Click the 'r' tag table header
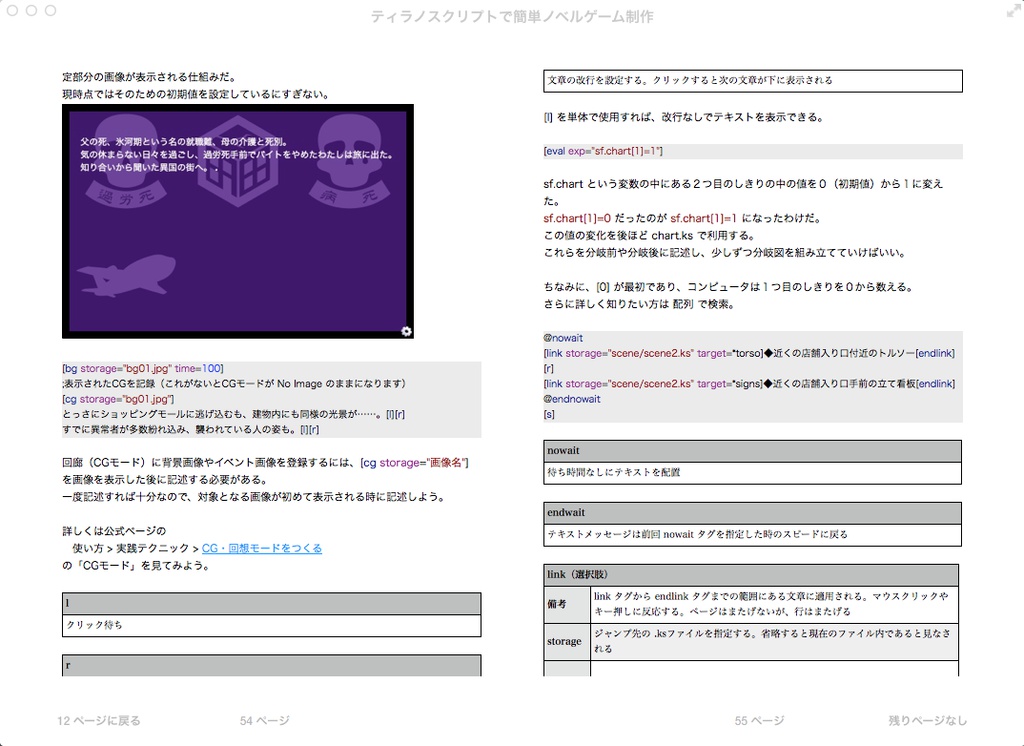The image size is (1024, 746). (272, 666)
